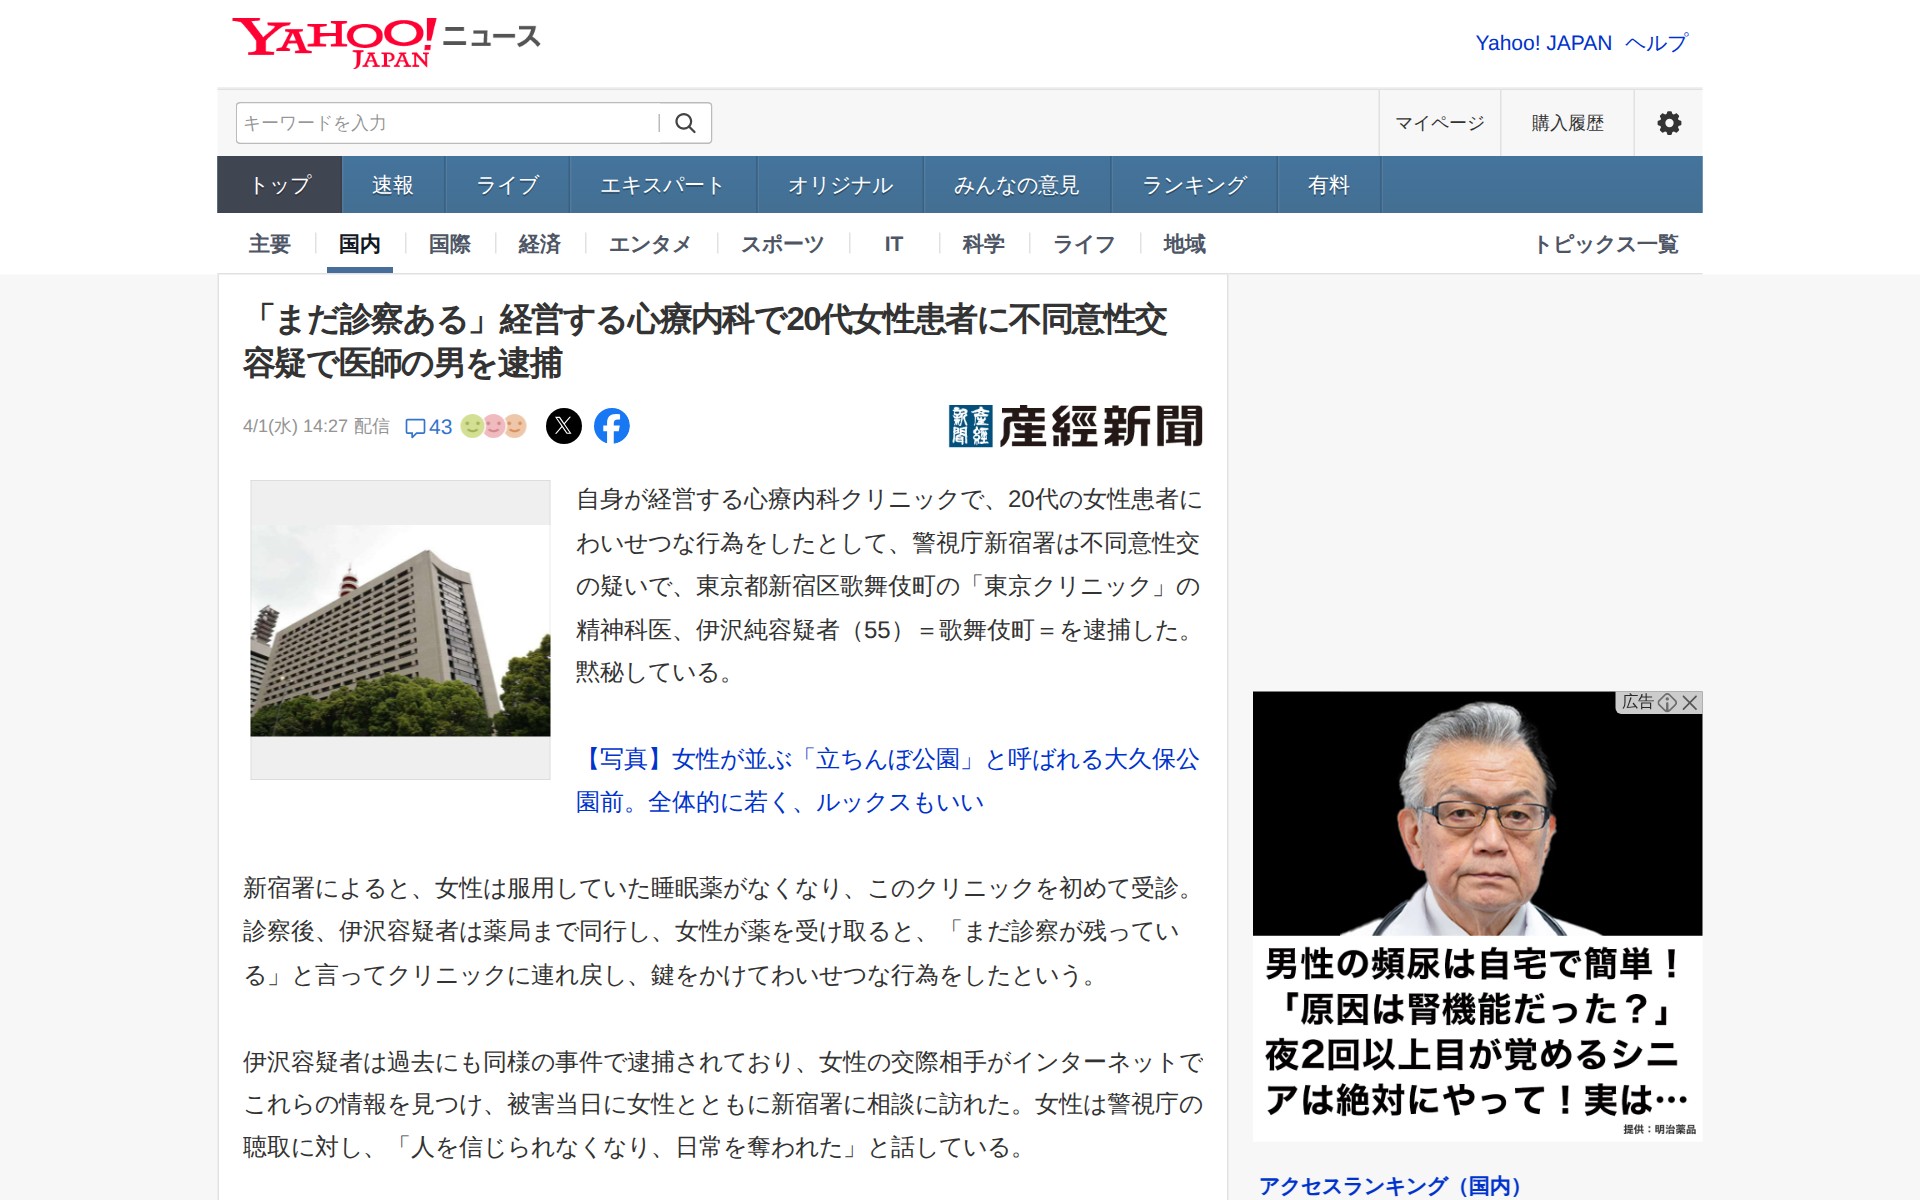Share article on X
The image size is (1920, 1200).
pyautogui.click(x=564, y=426)
